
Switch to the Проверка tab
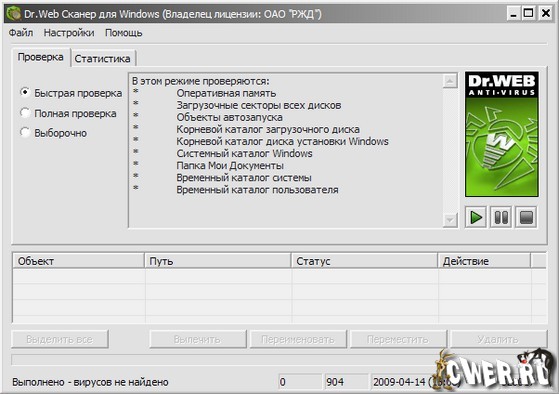pos(40,57)
